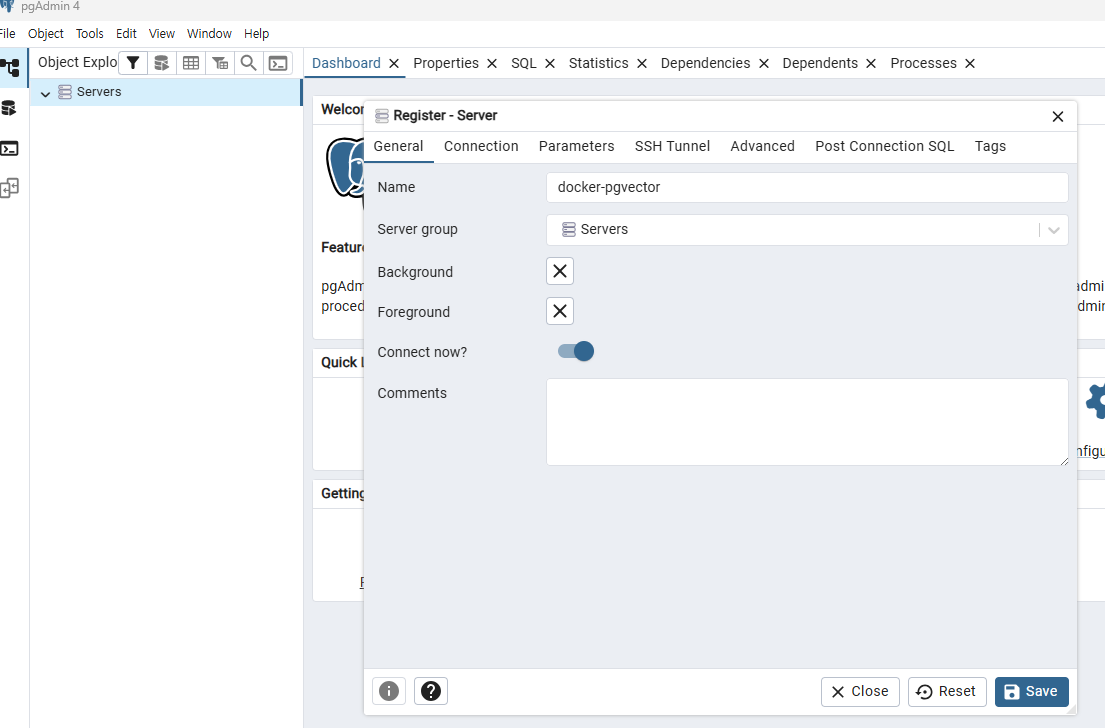The image size is (1105, 728).
Task: Click the Filtered Rows icon
Action: pyautogui.click(x=220, y=63)
